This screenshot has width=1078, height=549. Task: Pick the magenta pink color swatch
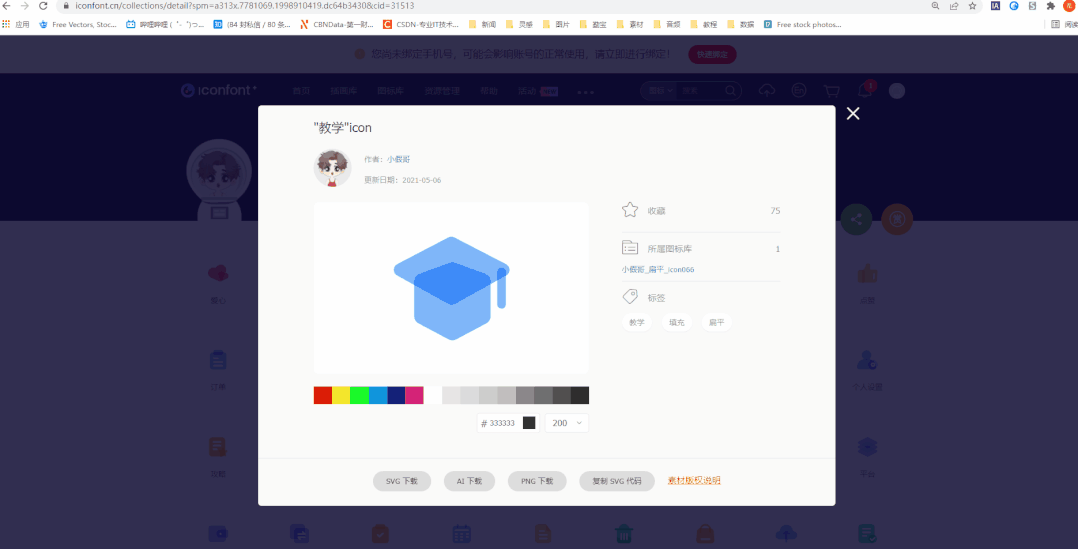coord(415,396)
